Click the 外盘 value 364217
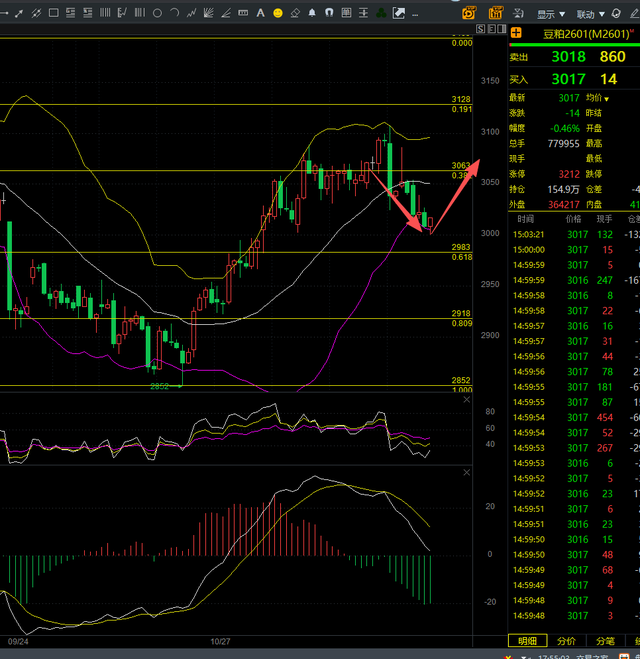The width and height of the screenshot is (640, 659). pos(564,205)
